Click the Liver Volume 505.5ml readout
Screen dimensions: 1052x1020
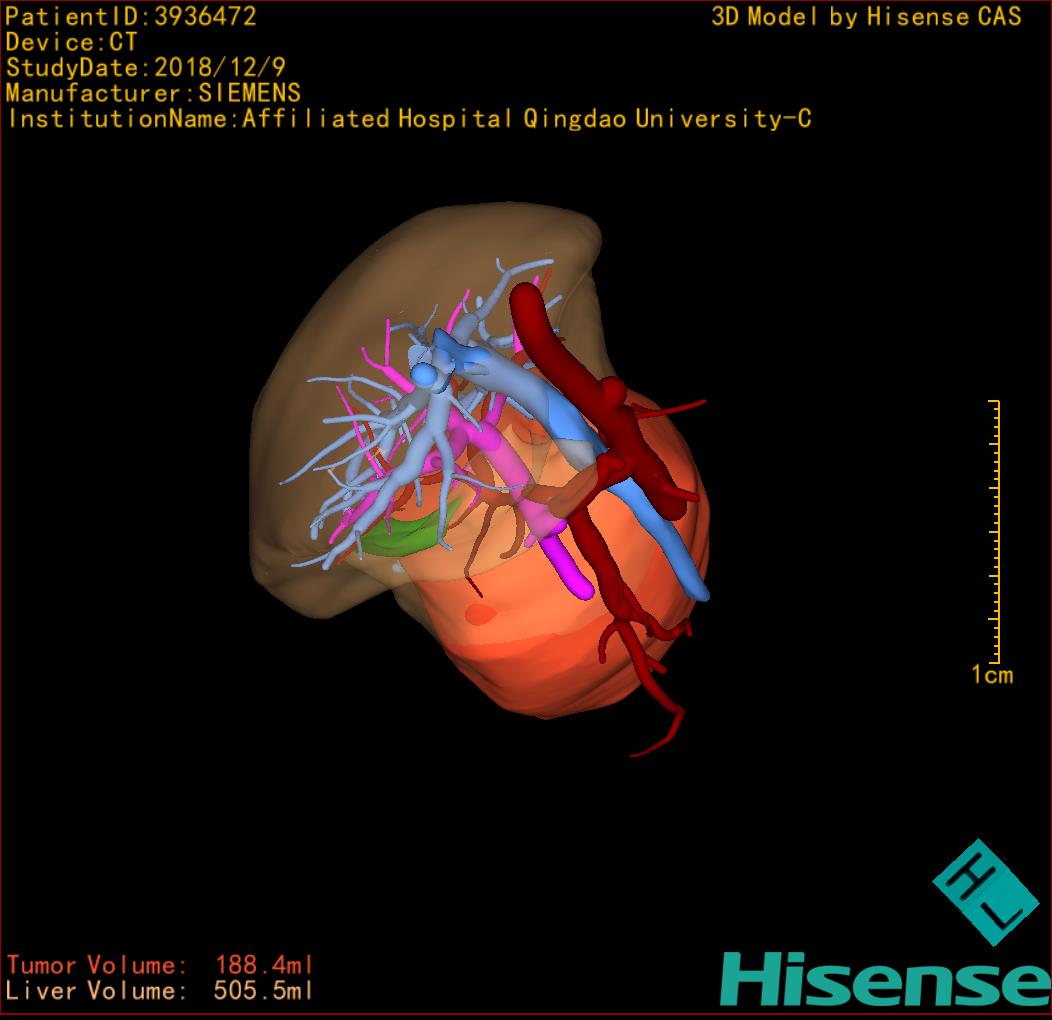[160, 991]
